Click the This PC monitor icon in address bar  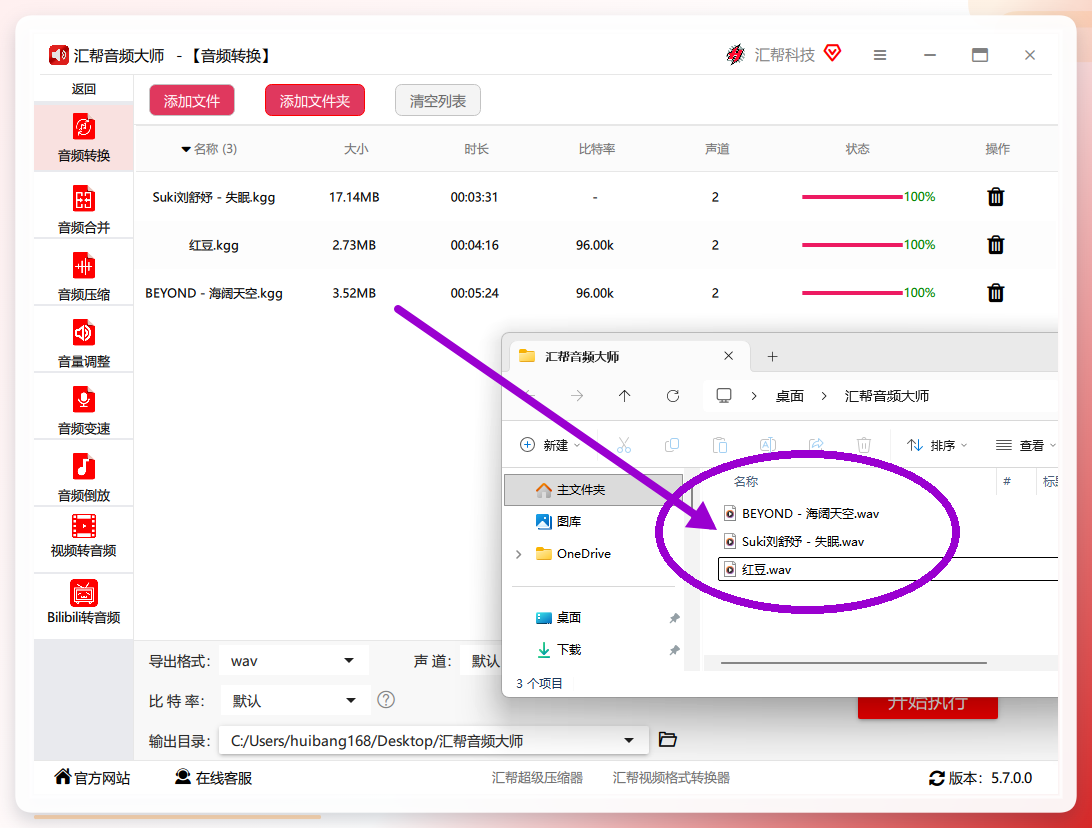tap(724, 396)
